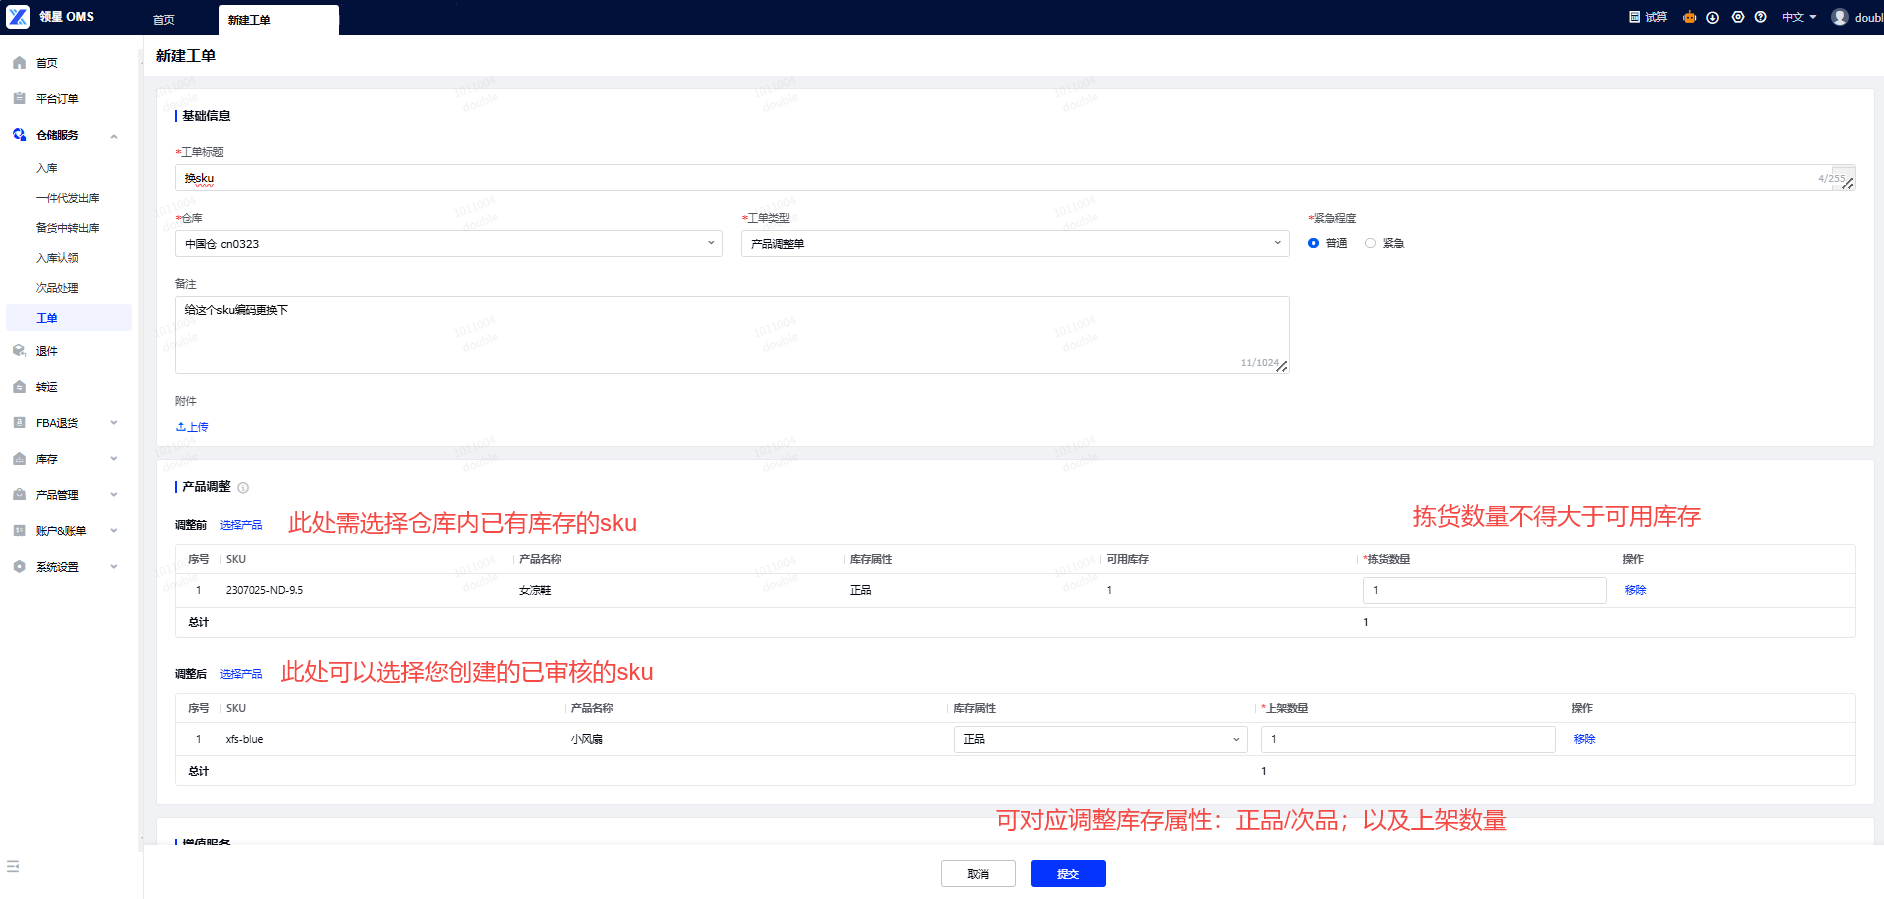Click the 仓储服务 sidebar icon

coord(19,134)
